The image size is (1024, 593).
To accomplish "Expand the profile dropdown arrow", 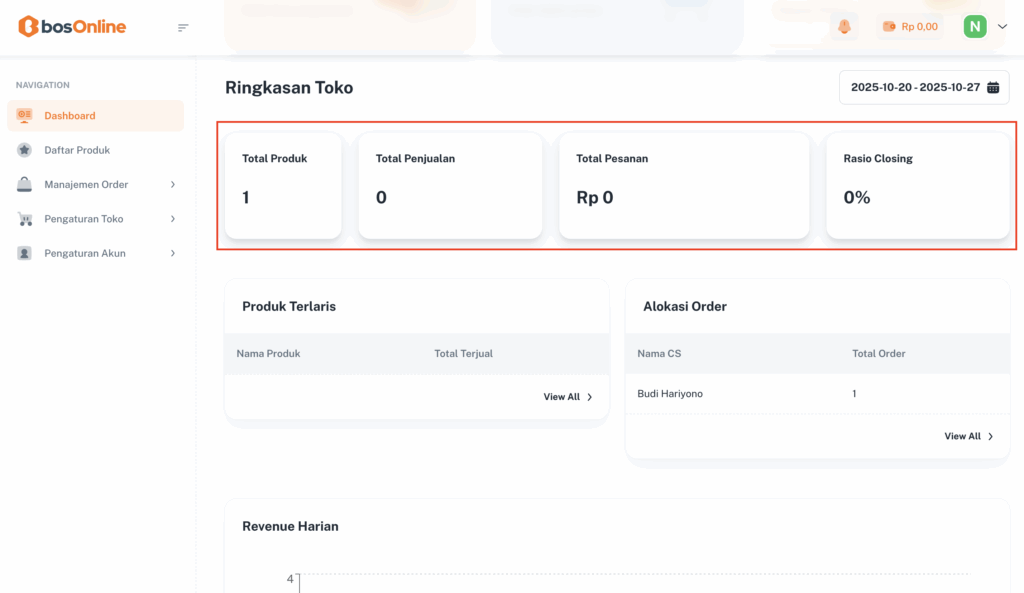I will [1003, 27].
